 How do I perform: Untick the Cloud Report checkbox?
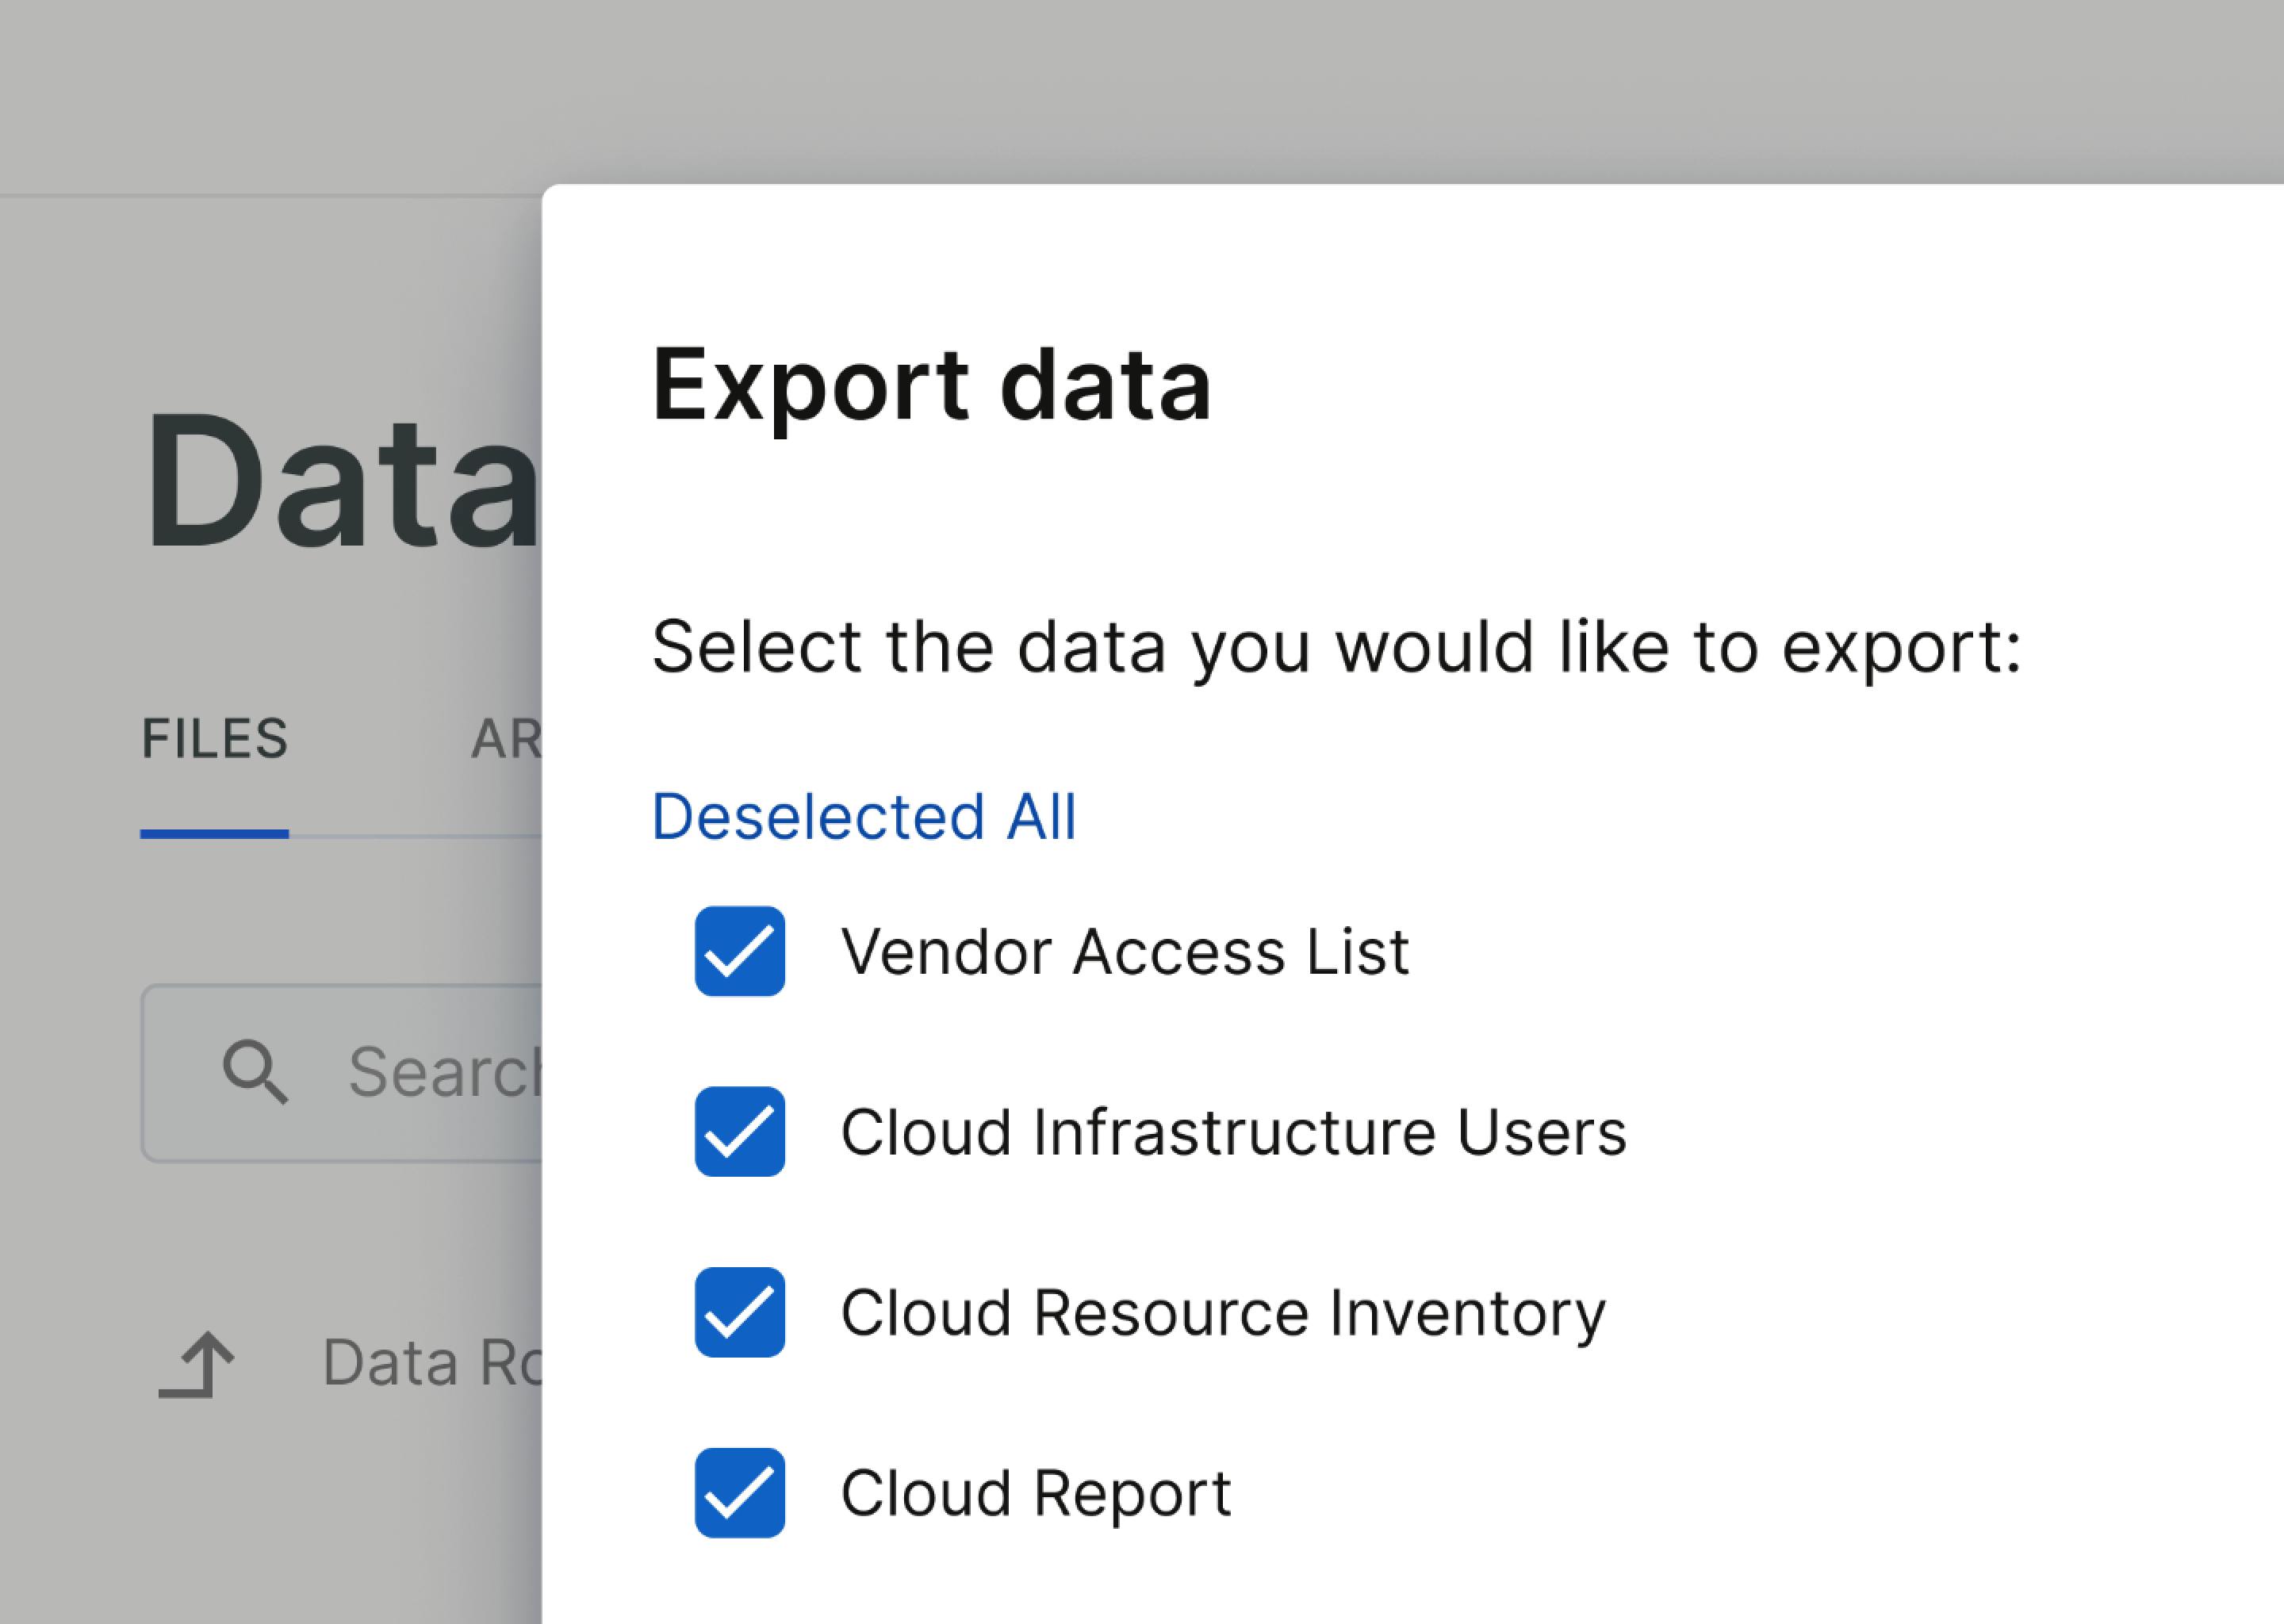[740, 1492]
